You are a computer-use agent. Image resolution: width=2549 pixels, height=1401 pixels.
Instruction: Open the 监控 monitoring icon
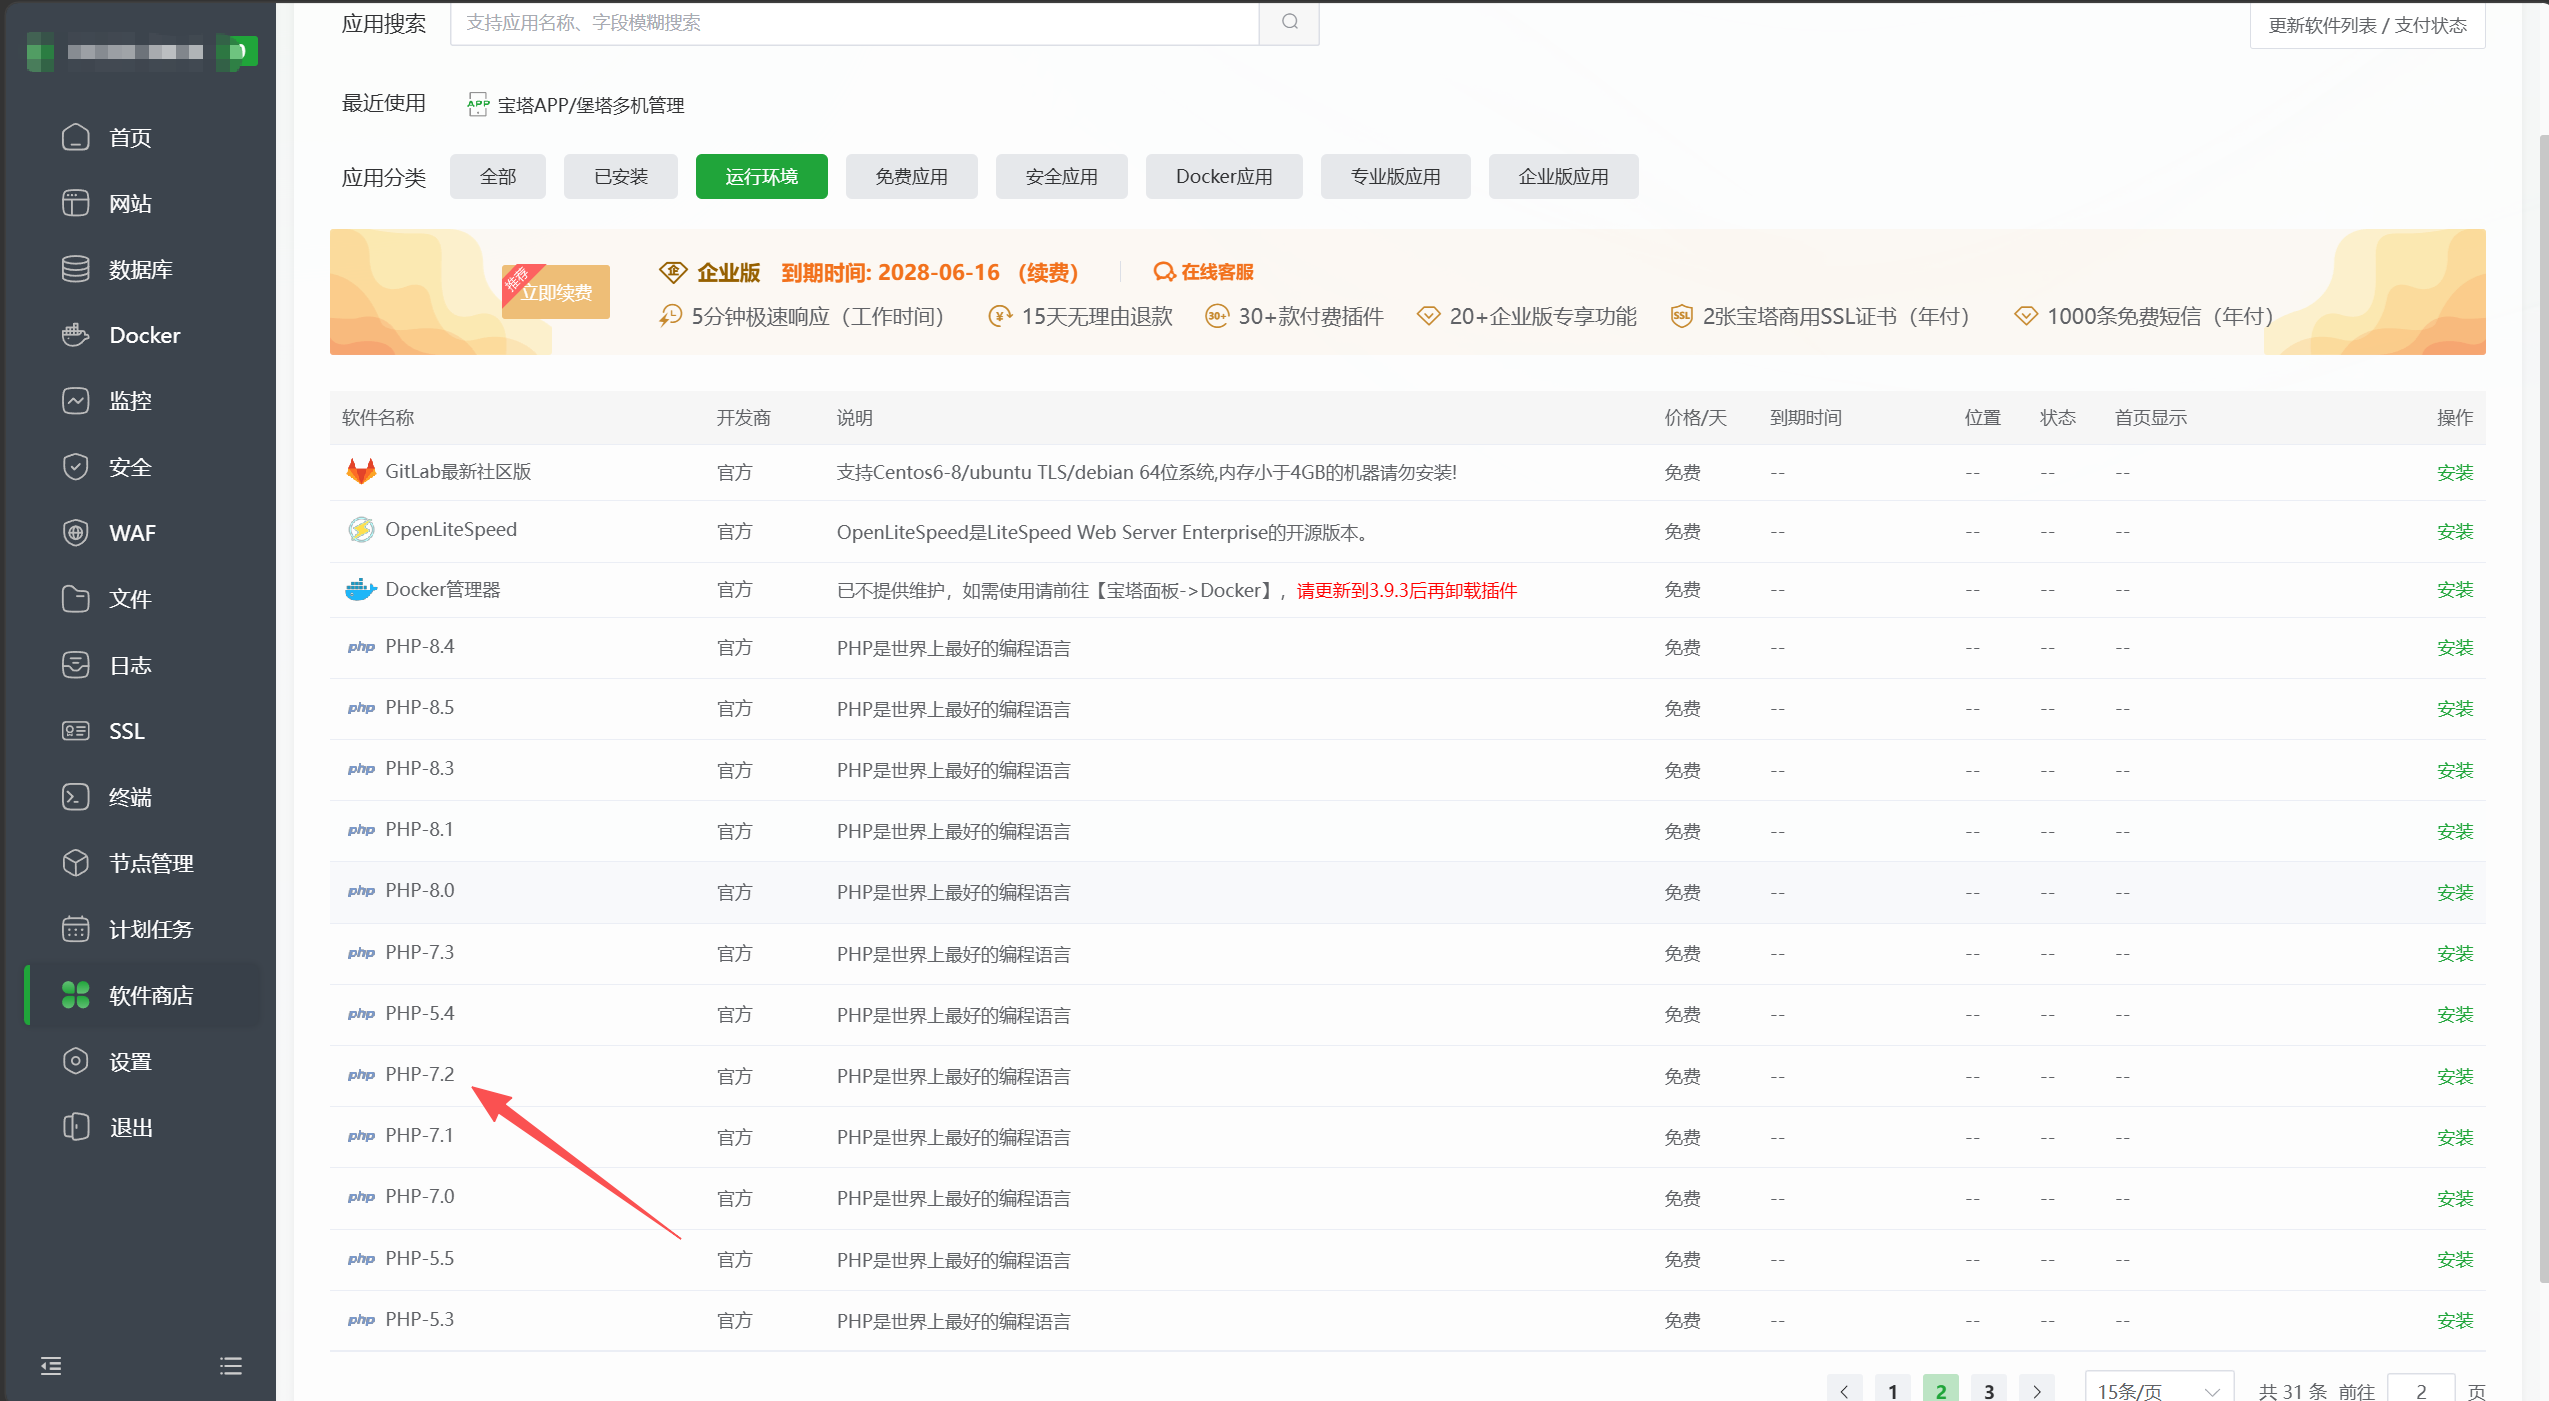click(76, 401)
